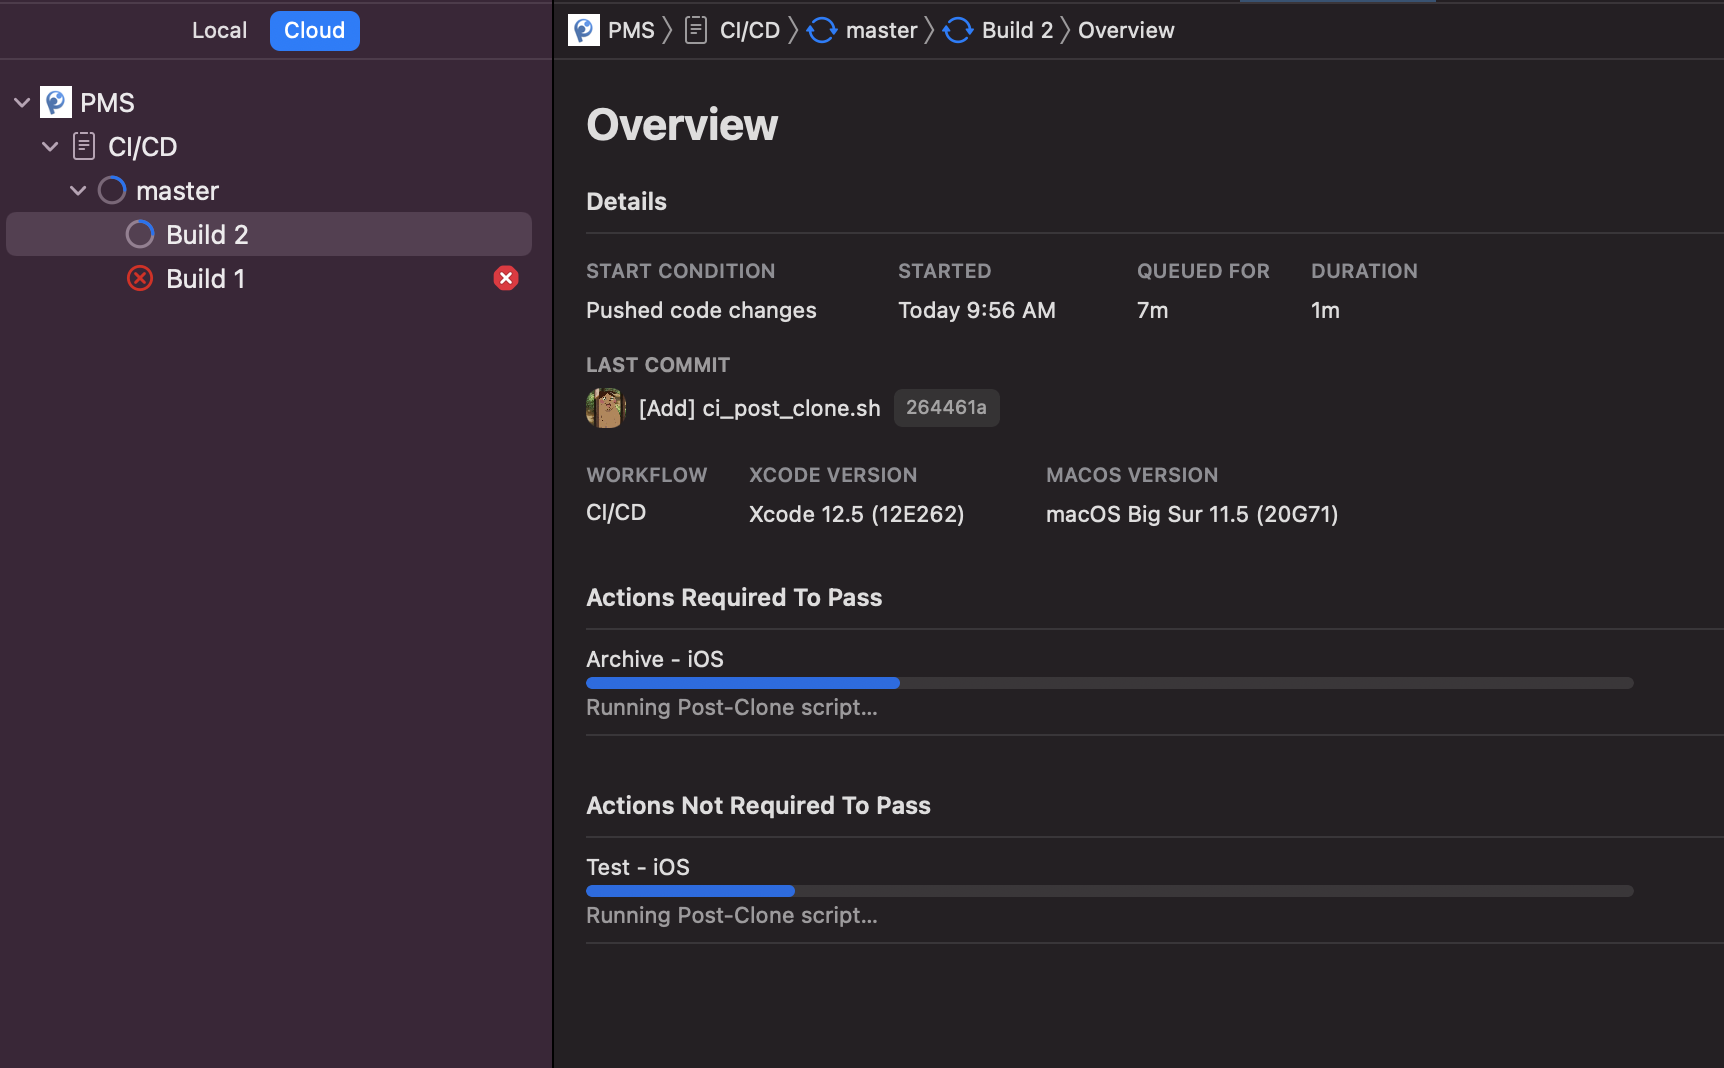Open the Archive - iOS action

(x=655, y=659)
